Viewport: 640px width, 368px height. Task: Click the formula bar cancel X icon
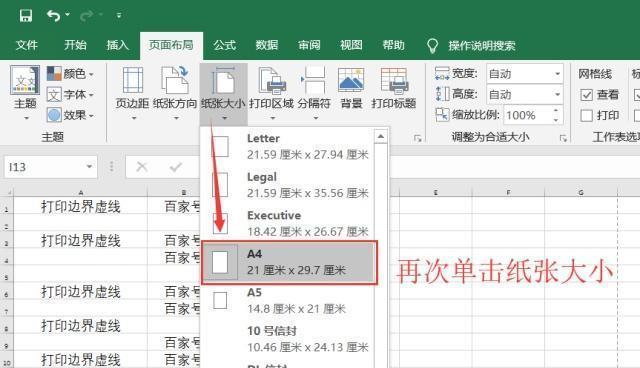(x=142, y=167)
